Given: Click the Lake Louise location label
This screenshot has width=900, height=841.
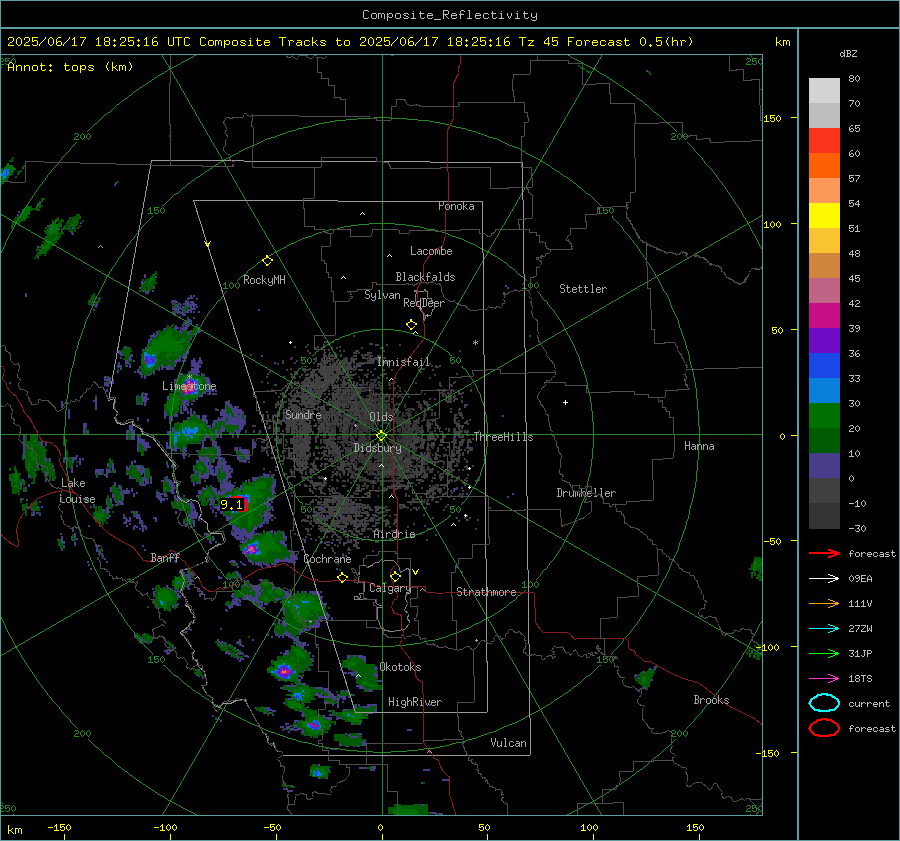Looking at the screenshot, I should 77,491.
